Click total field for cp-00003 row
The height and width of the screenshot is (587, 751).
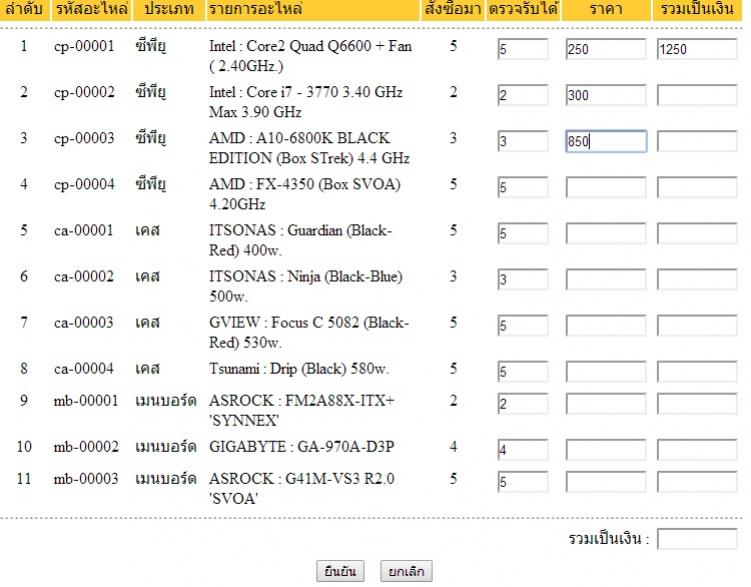[697, 141]
